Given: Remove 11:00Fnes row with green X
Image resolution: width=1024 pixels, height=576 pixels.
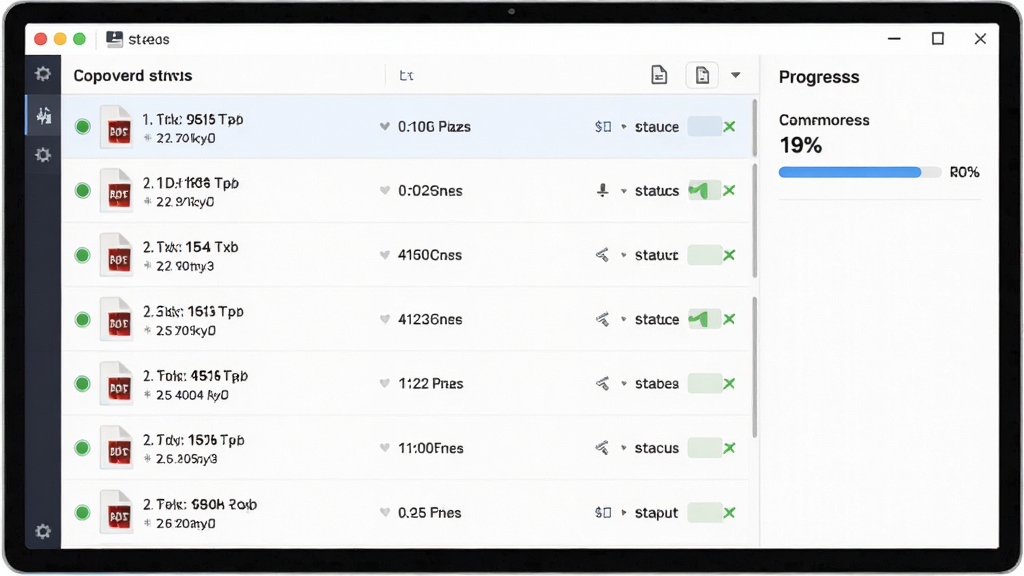Looking at the screenshot, I should (x=729, y=448).
